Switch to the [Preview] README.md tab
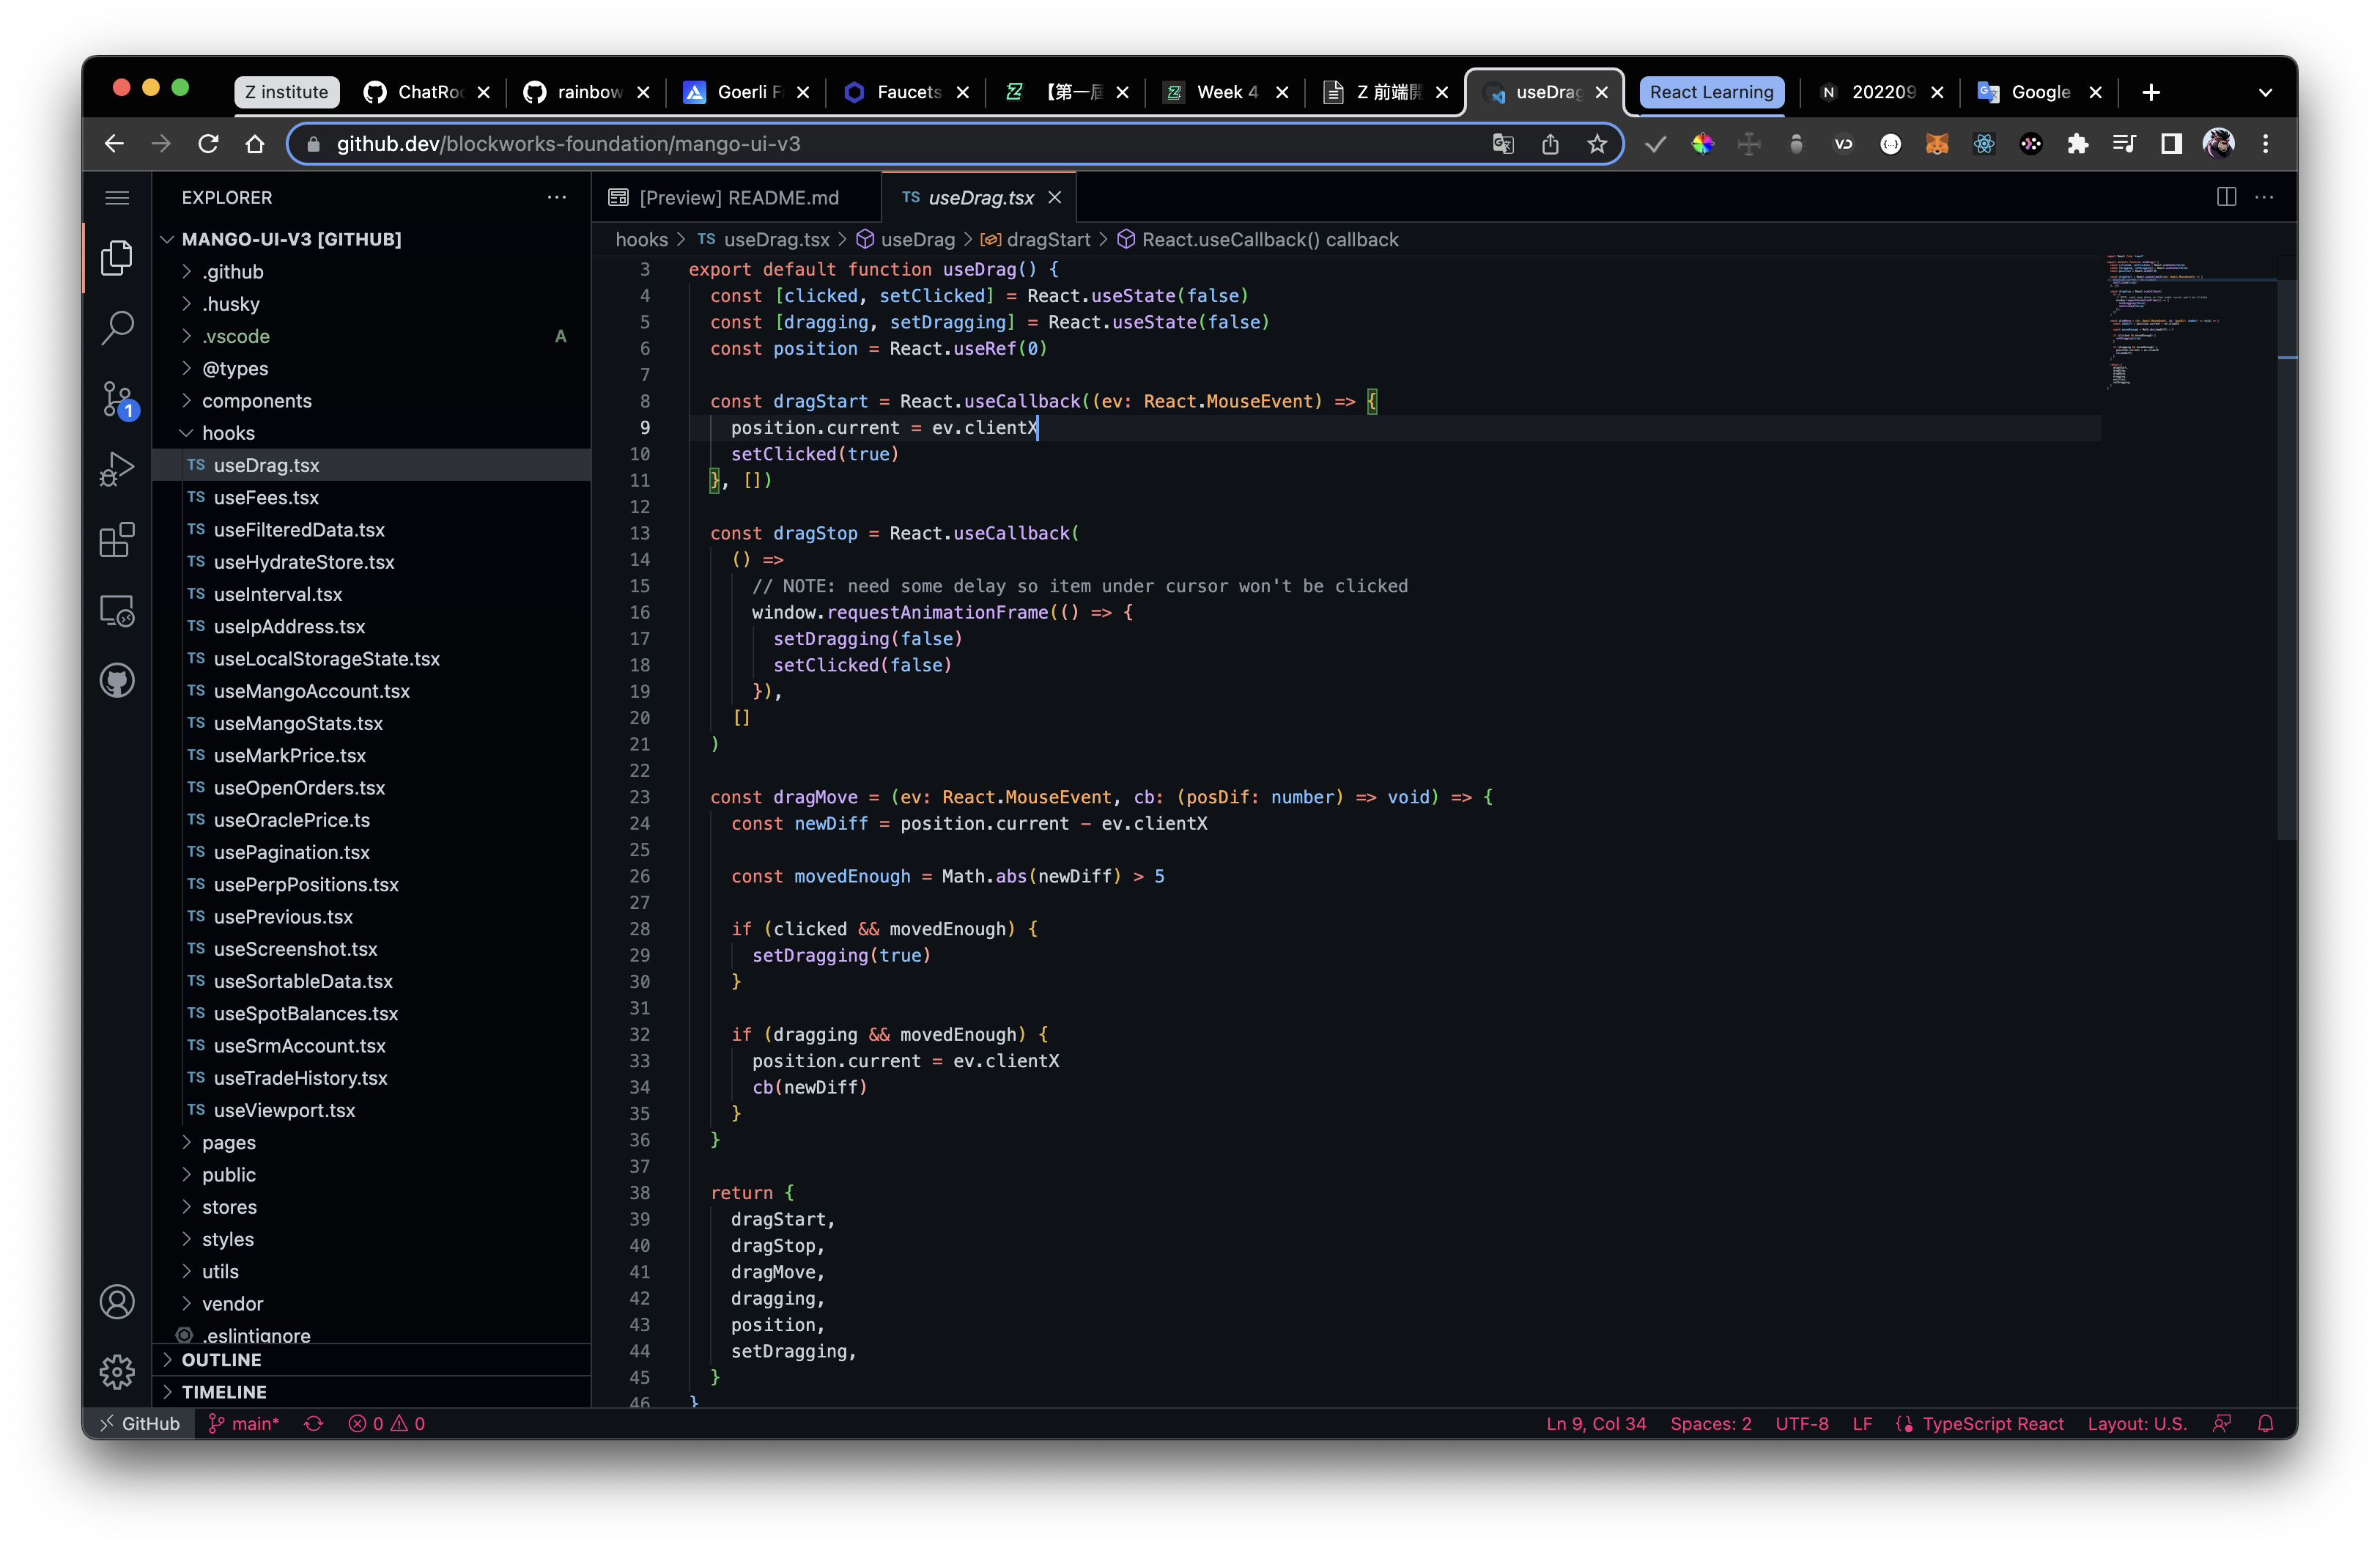The image size is (2380, 1548). point(738,198)
